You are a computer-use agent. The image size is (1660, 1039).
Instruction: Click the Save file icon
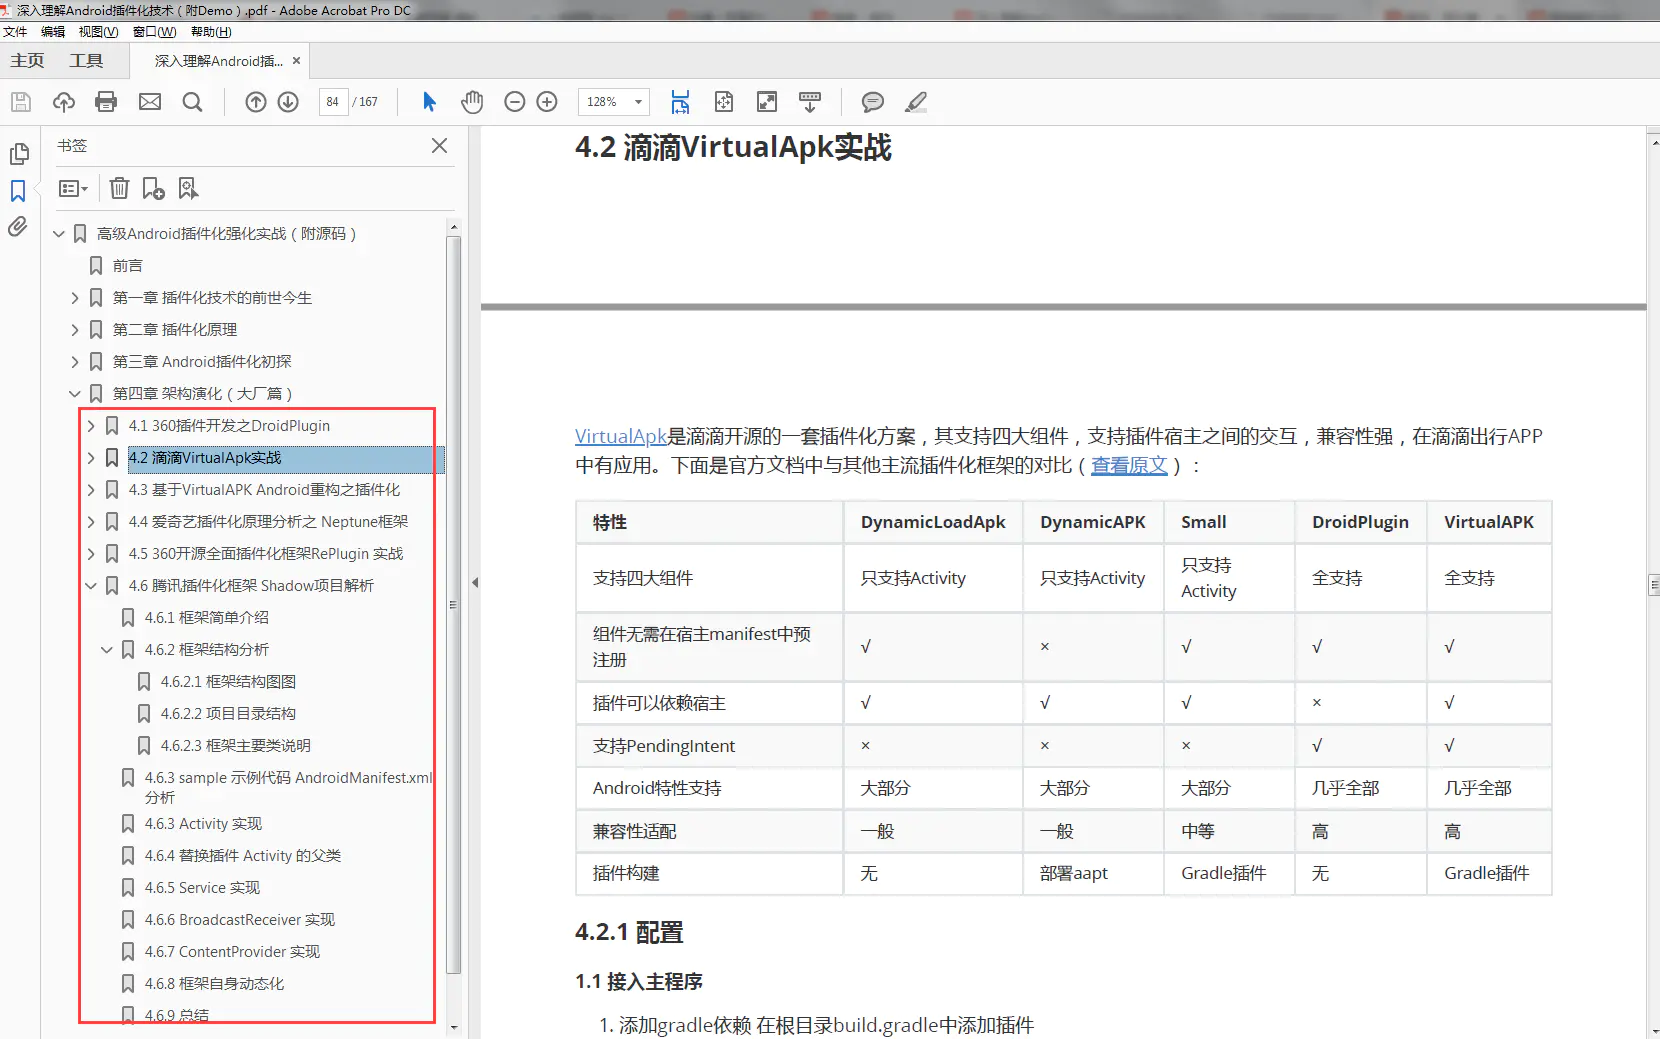coord(21,102)
